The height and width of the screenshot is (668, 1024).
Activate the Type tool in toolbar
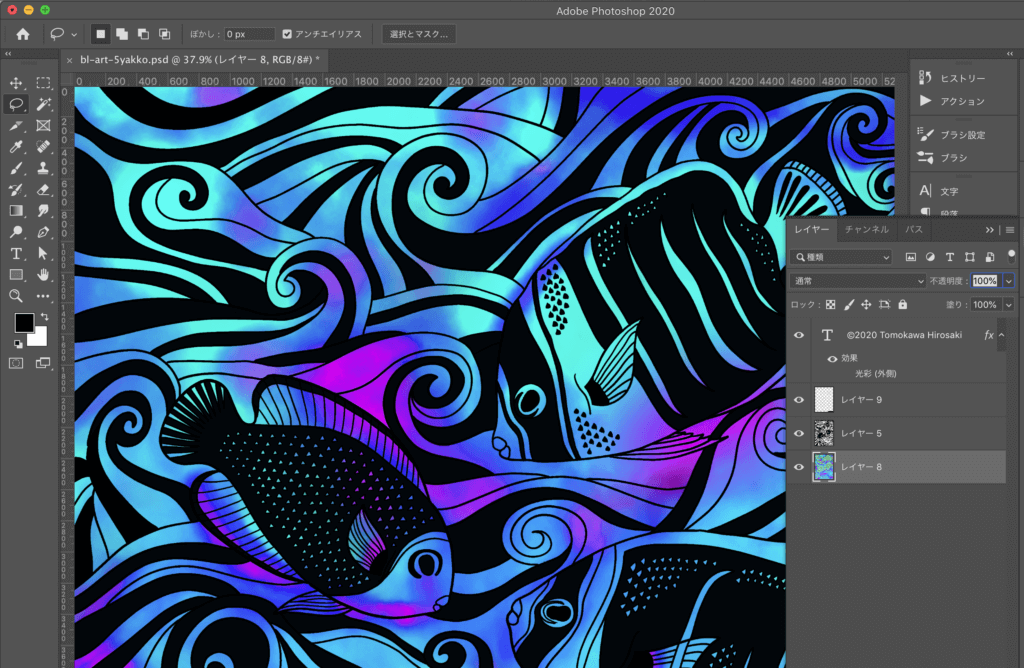16,254
